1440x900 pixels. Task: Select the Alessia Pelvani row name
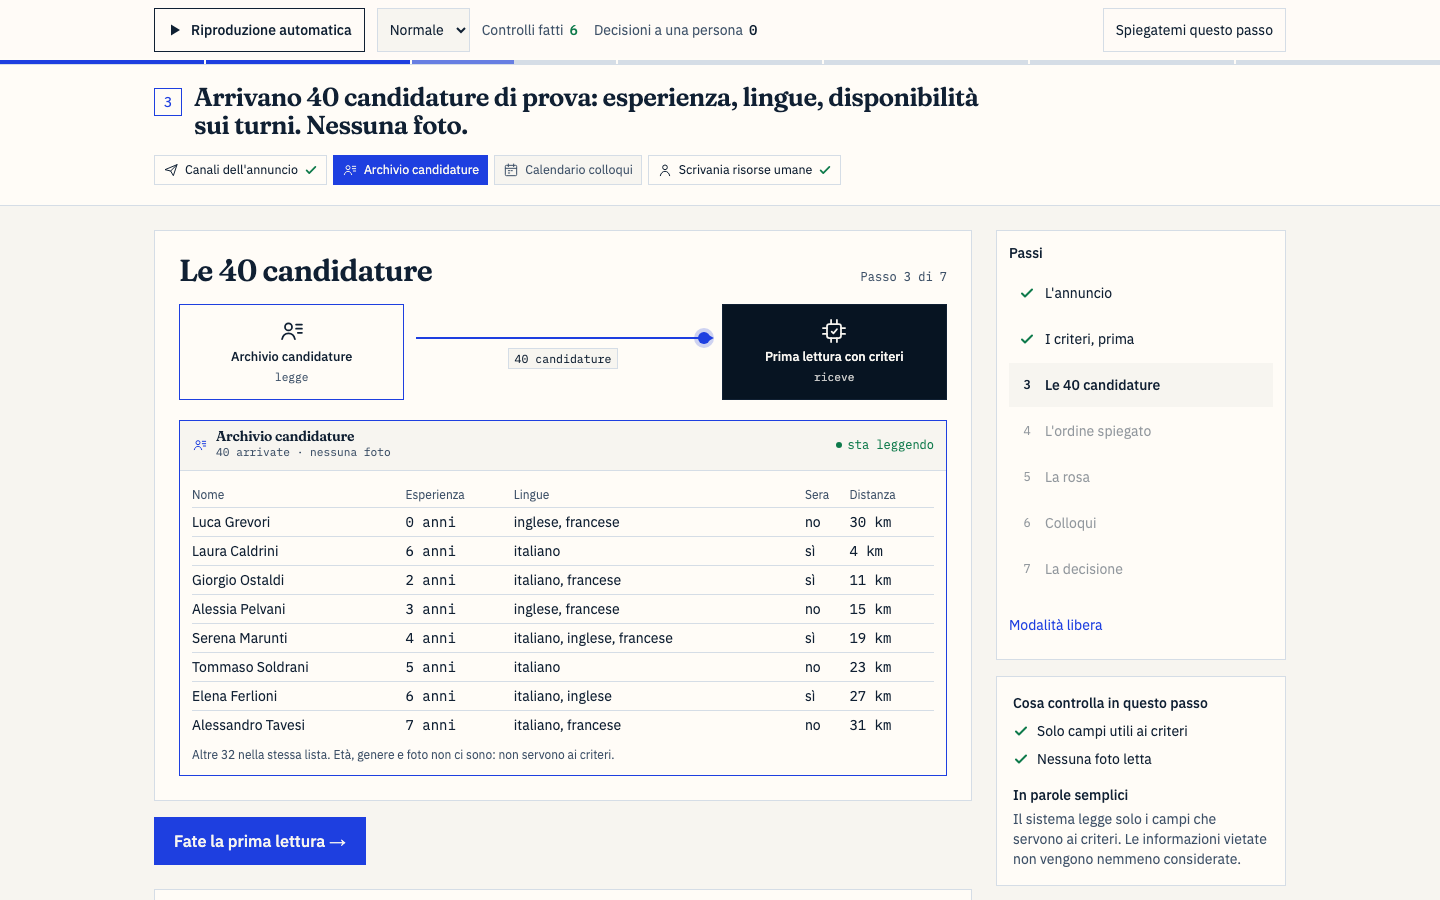(238, 609)
